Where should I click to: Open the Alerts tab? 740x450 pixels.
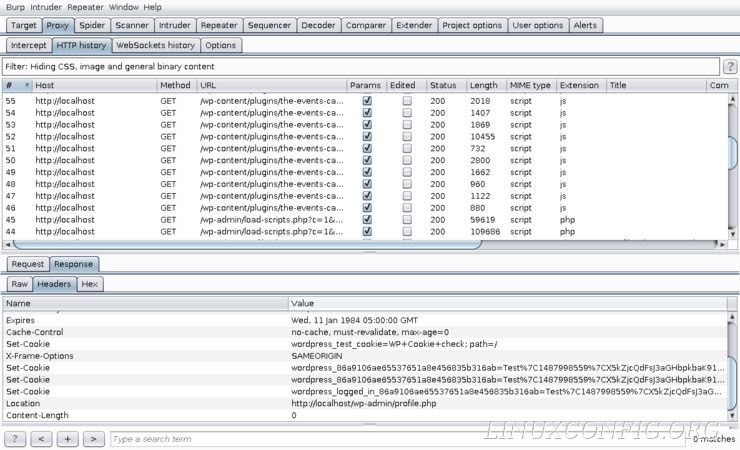pyautogui.click(x=585, y=25)
